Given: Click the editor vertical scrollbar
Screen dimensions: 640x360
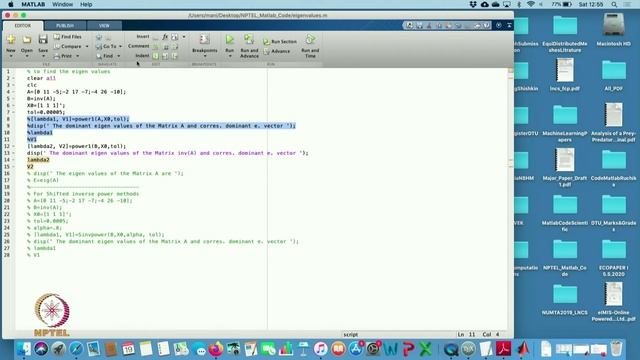Looking at the screenshot, I should pos(510,198).
